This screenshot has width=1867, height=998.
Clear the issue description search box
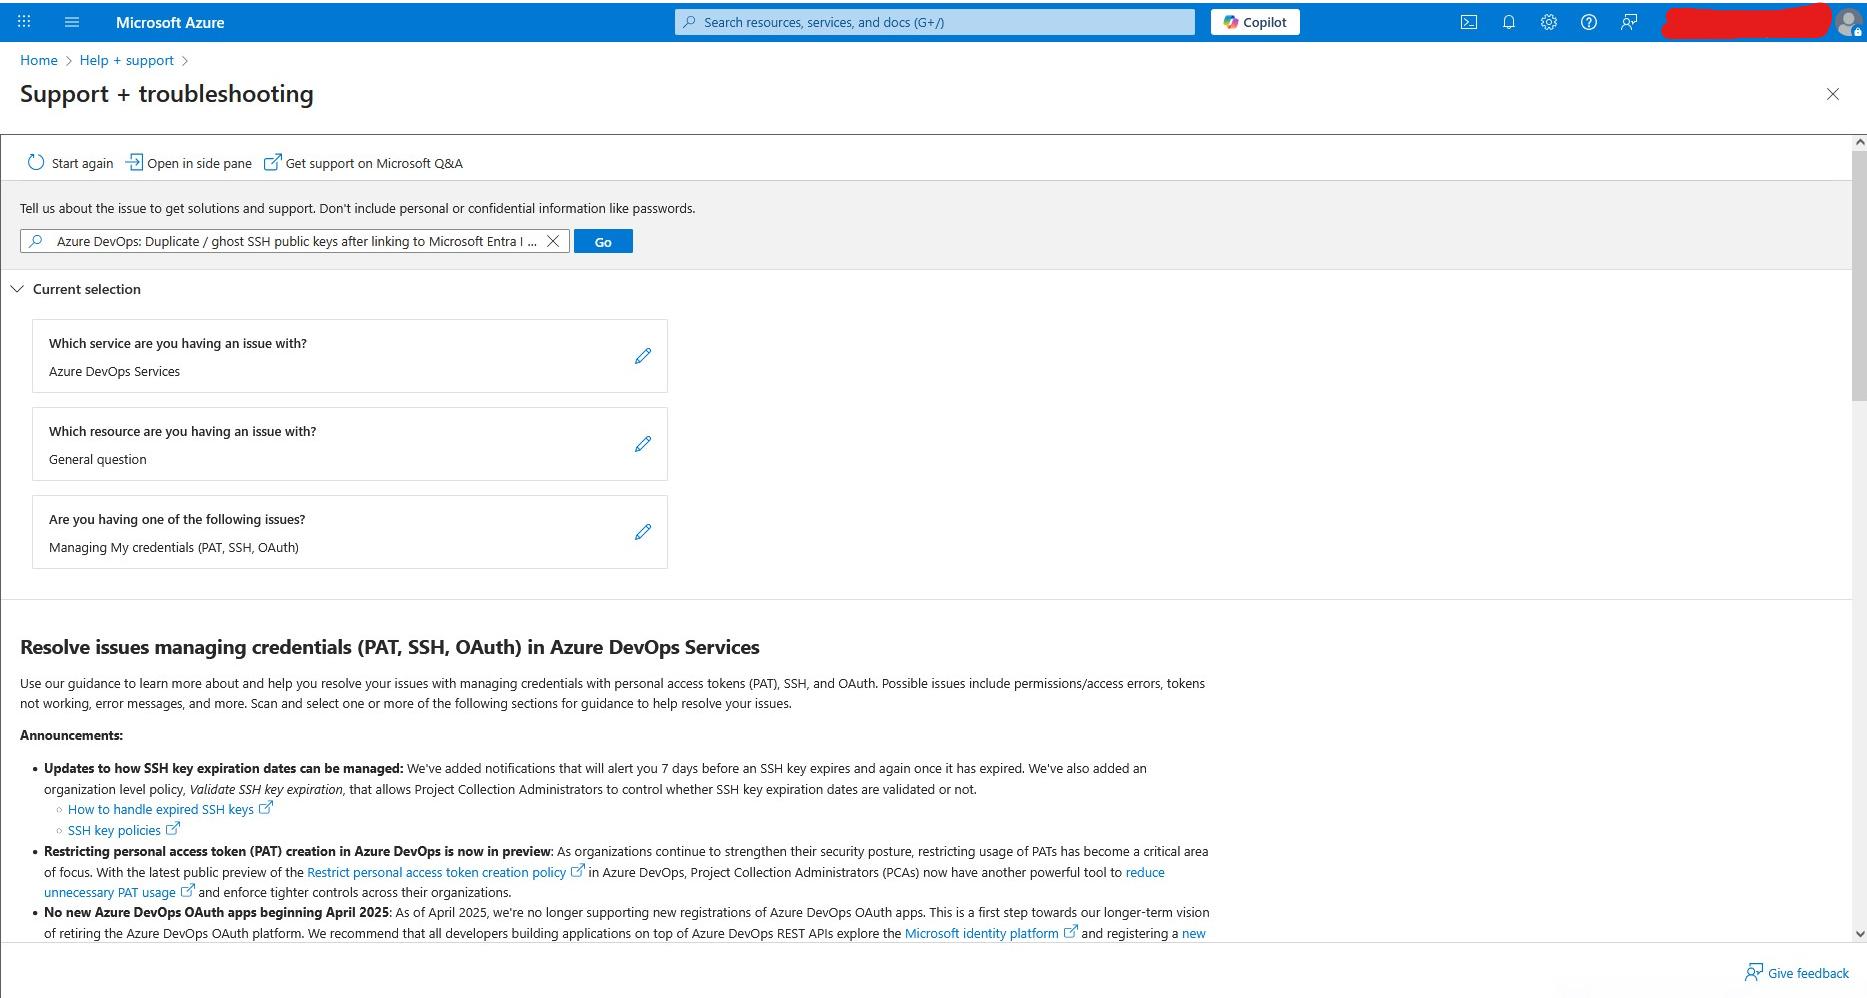tap(552, 241)
